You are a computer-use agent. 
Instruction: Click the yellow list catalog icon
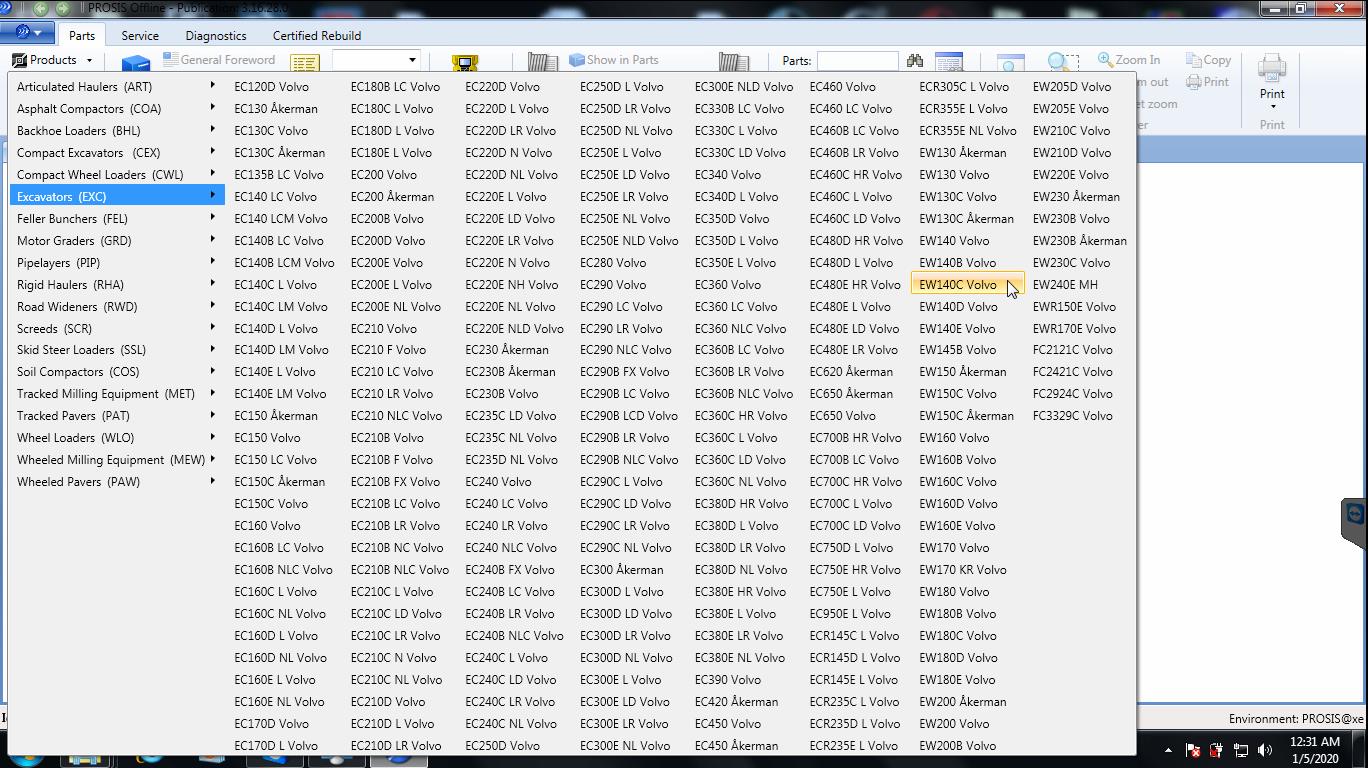pos(305,63)
